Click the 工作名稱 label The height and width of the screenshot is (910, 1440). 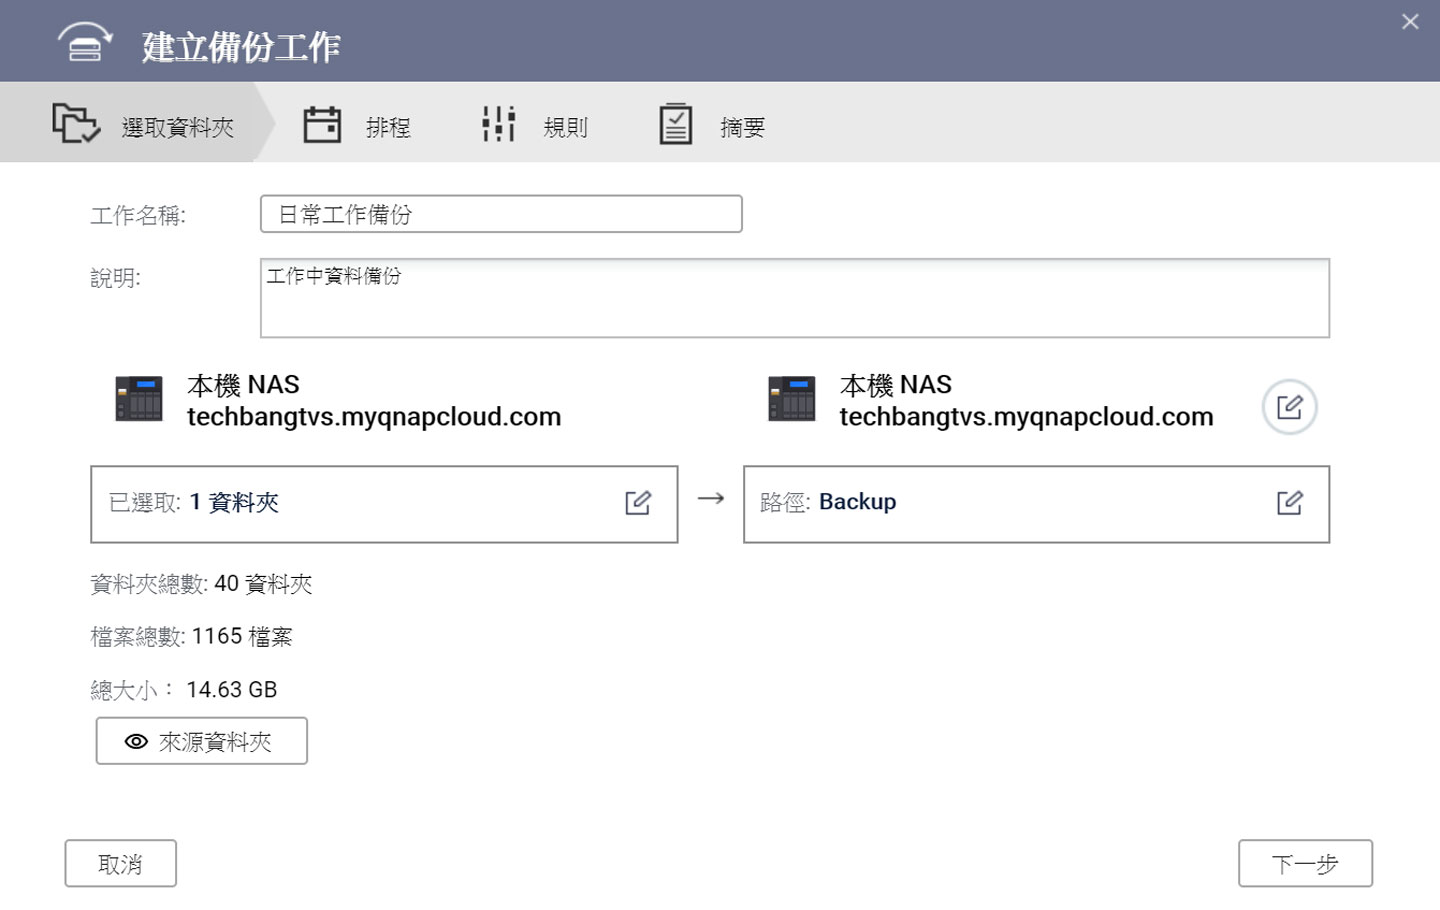coord(138,215)
